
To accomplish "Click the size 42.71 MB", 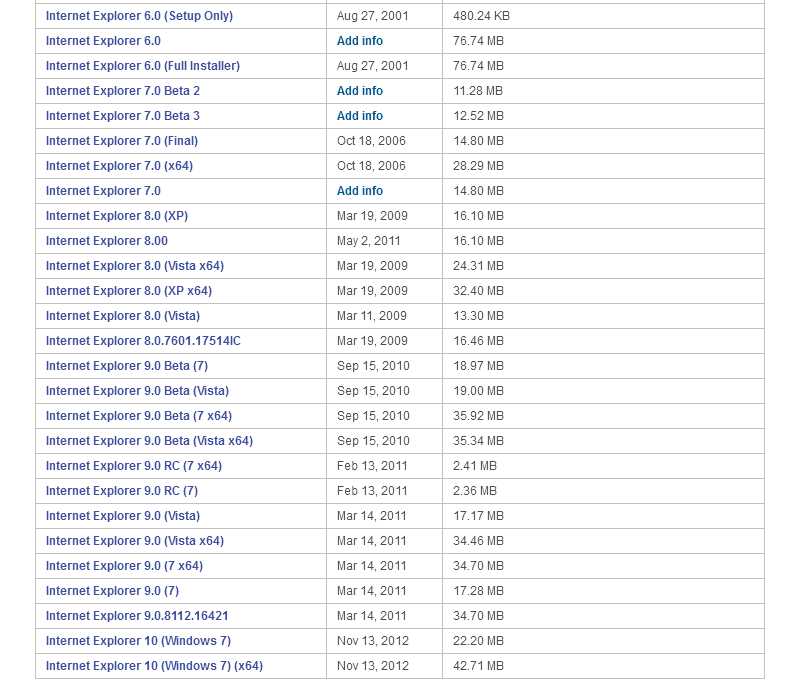I will click(478, 667).
